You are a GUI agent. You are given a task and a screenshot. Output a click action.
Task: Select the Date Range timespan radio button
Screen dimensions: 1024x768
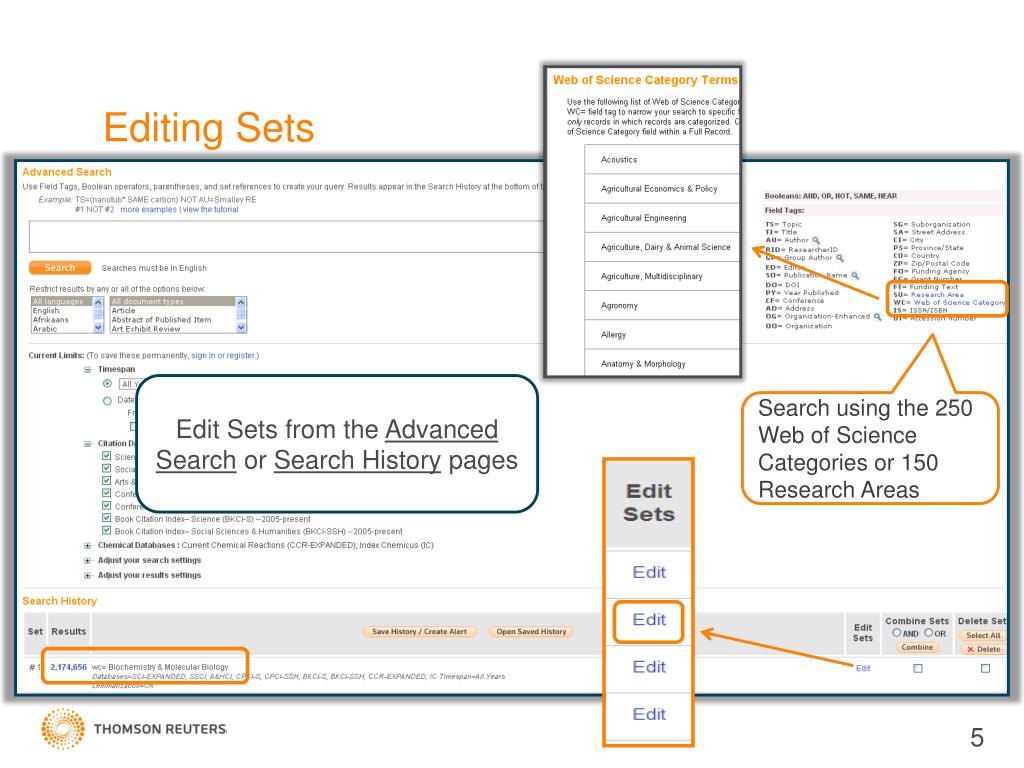click(x=107, y=400)
